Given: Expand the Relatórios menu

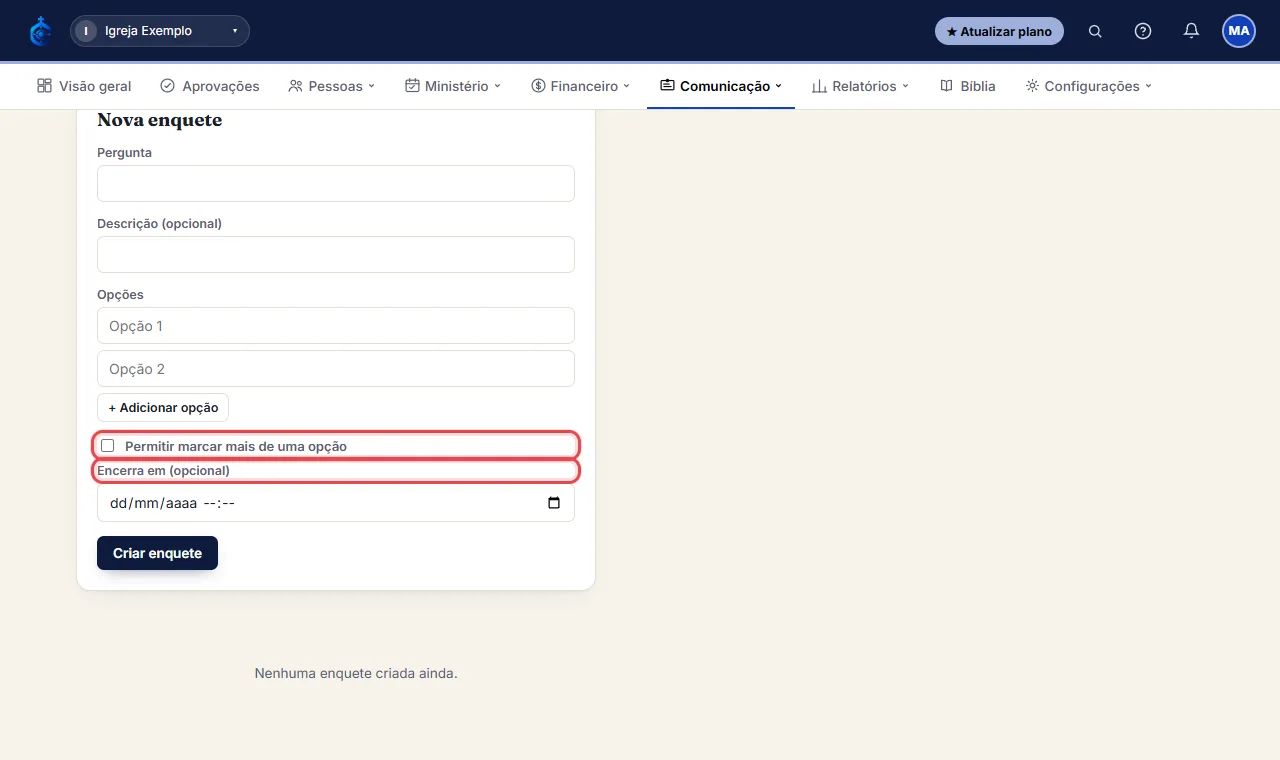Looking at the screenshot, I should [x=860, y=86].
